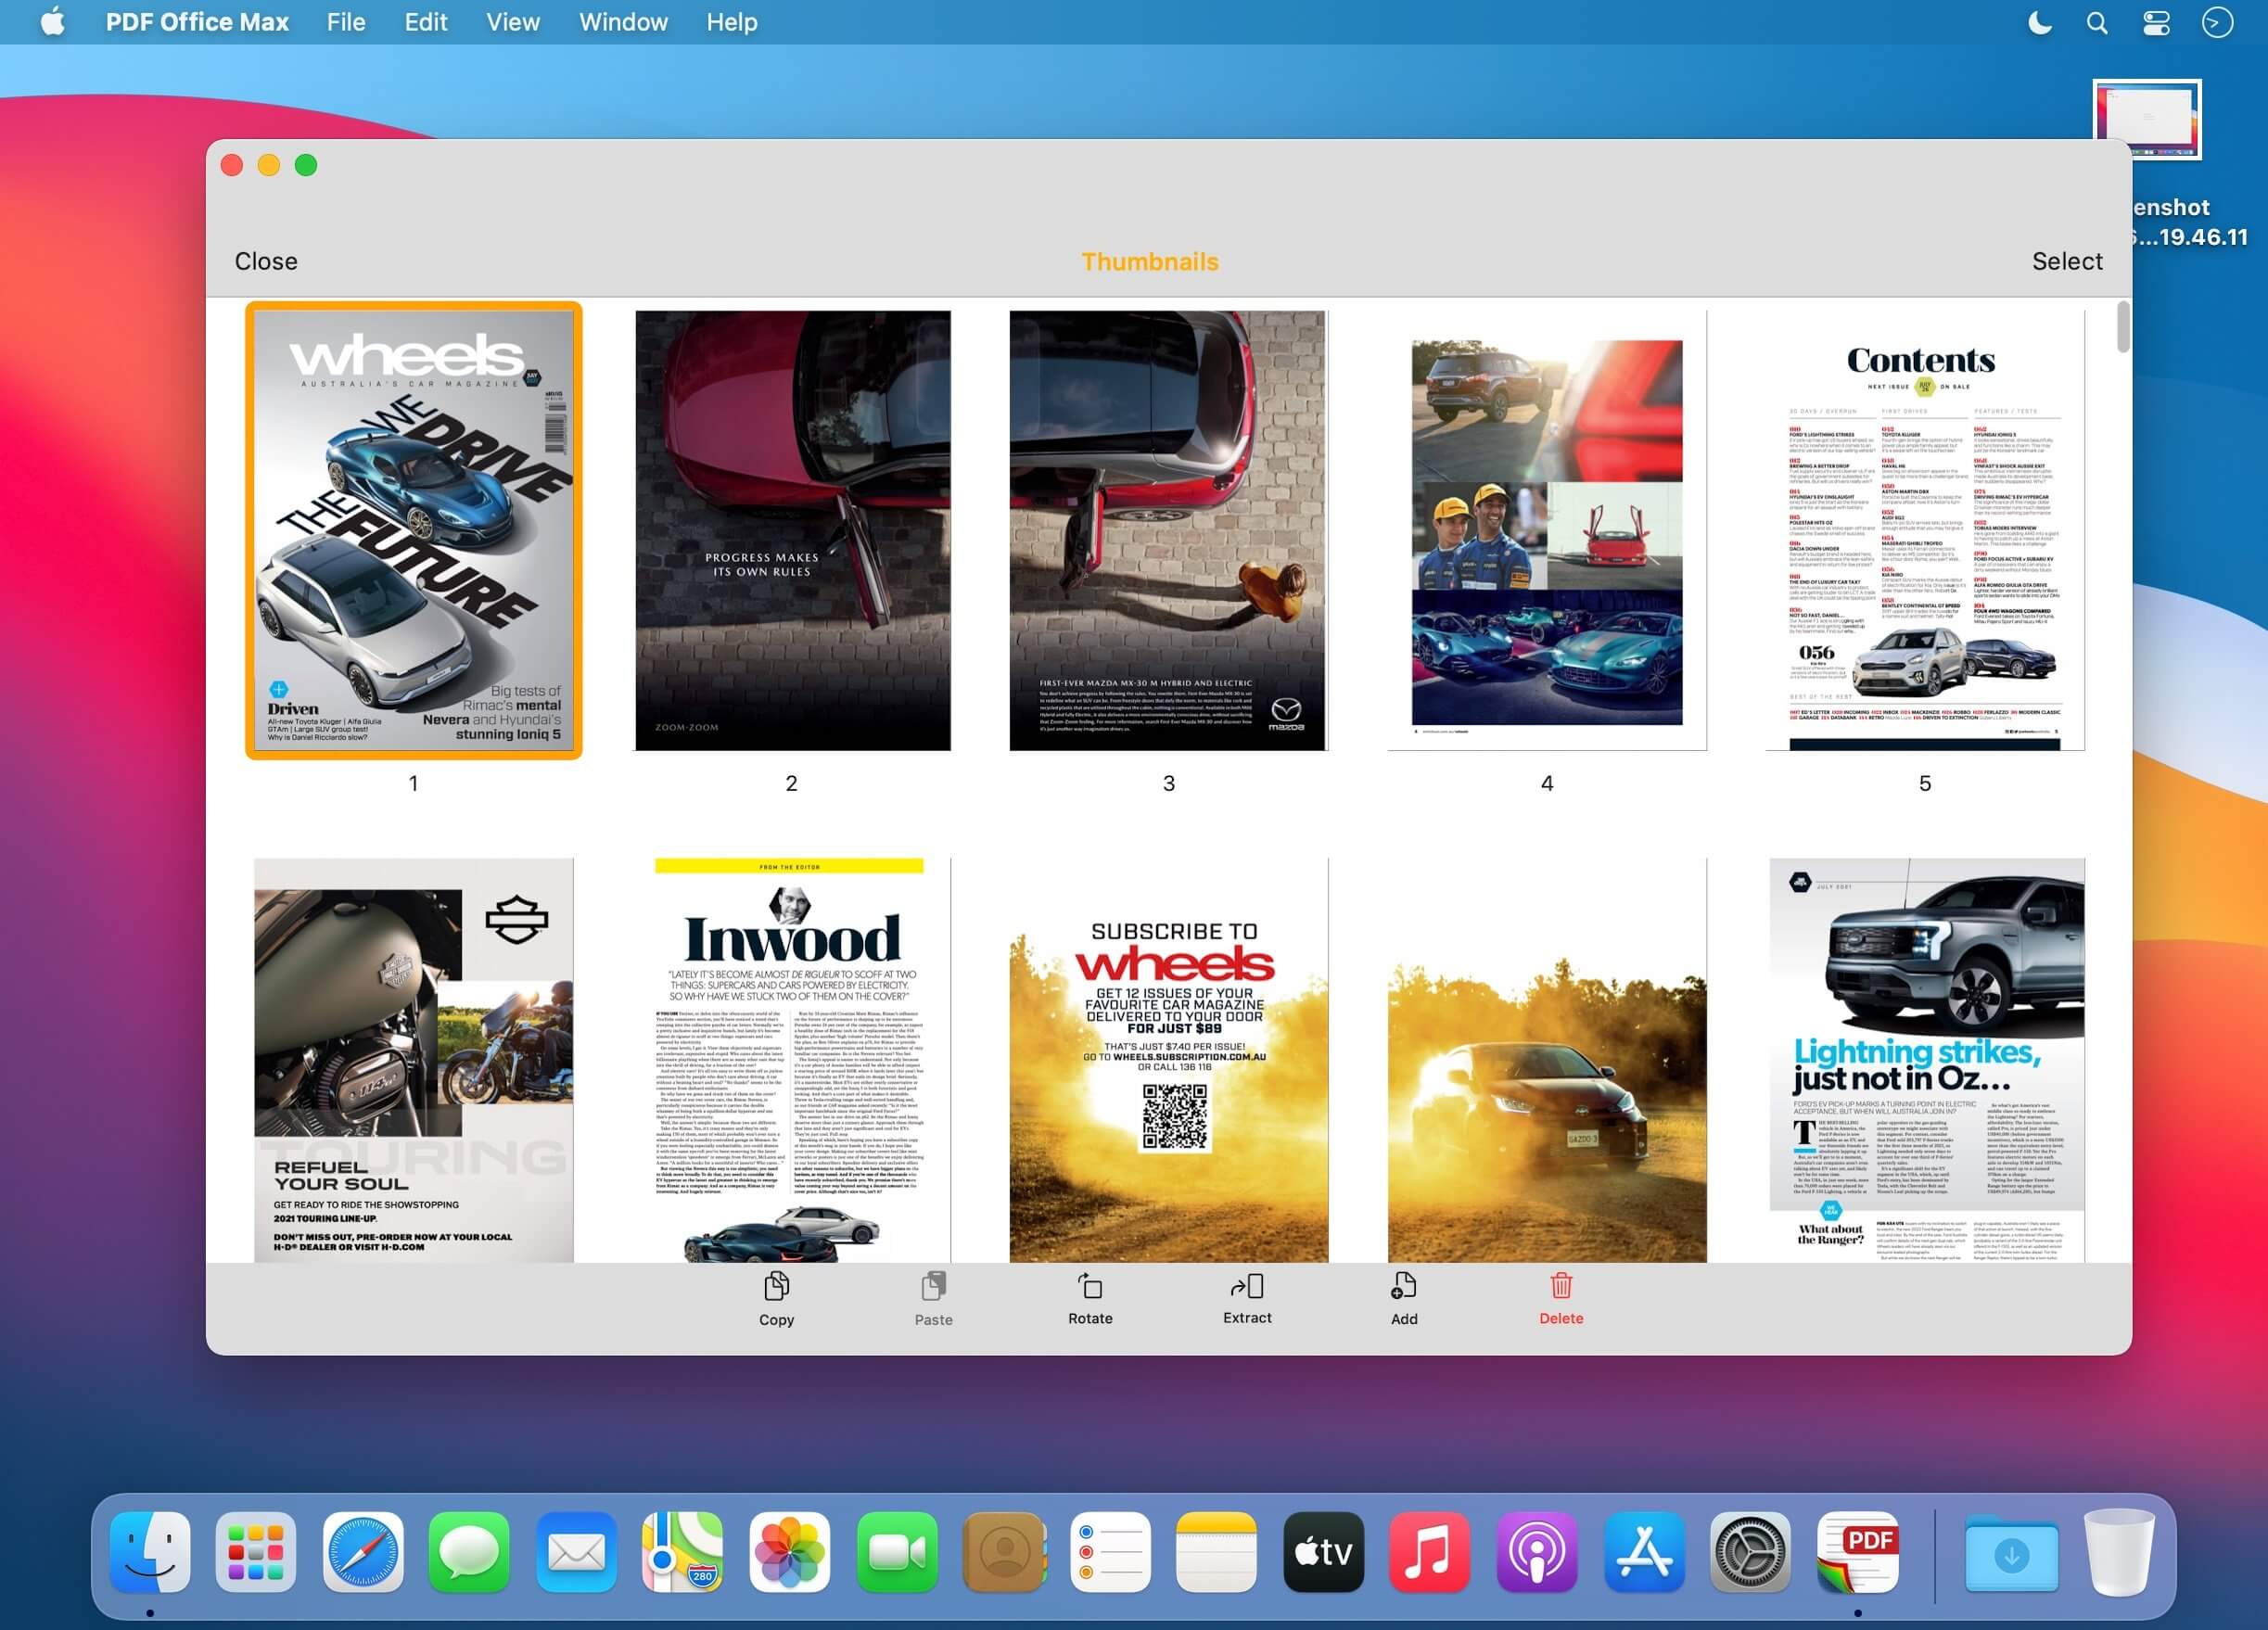2268x1630 pixels.
Task: Open the Apple menu
Action: 53,22
